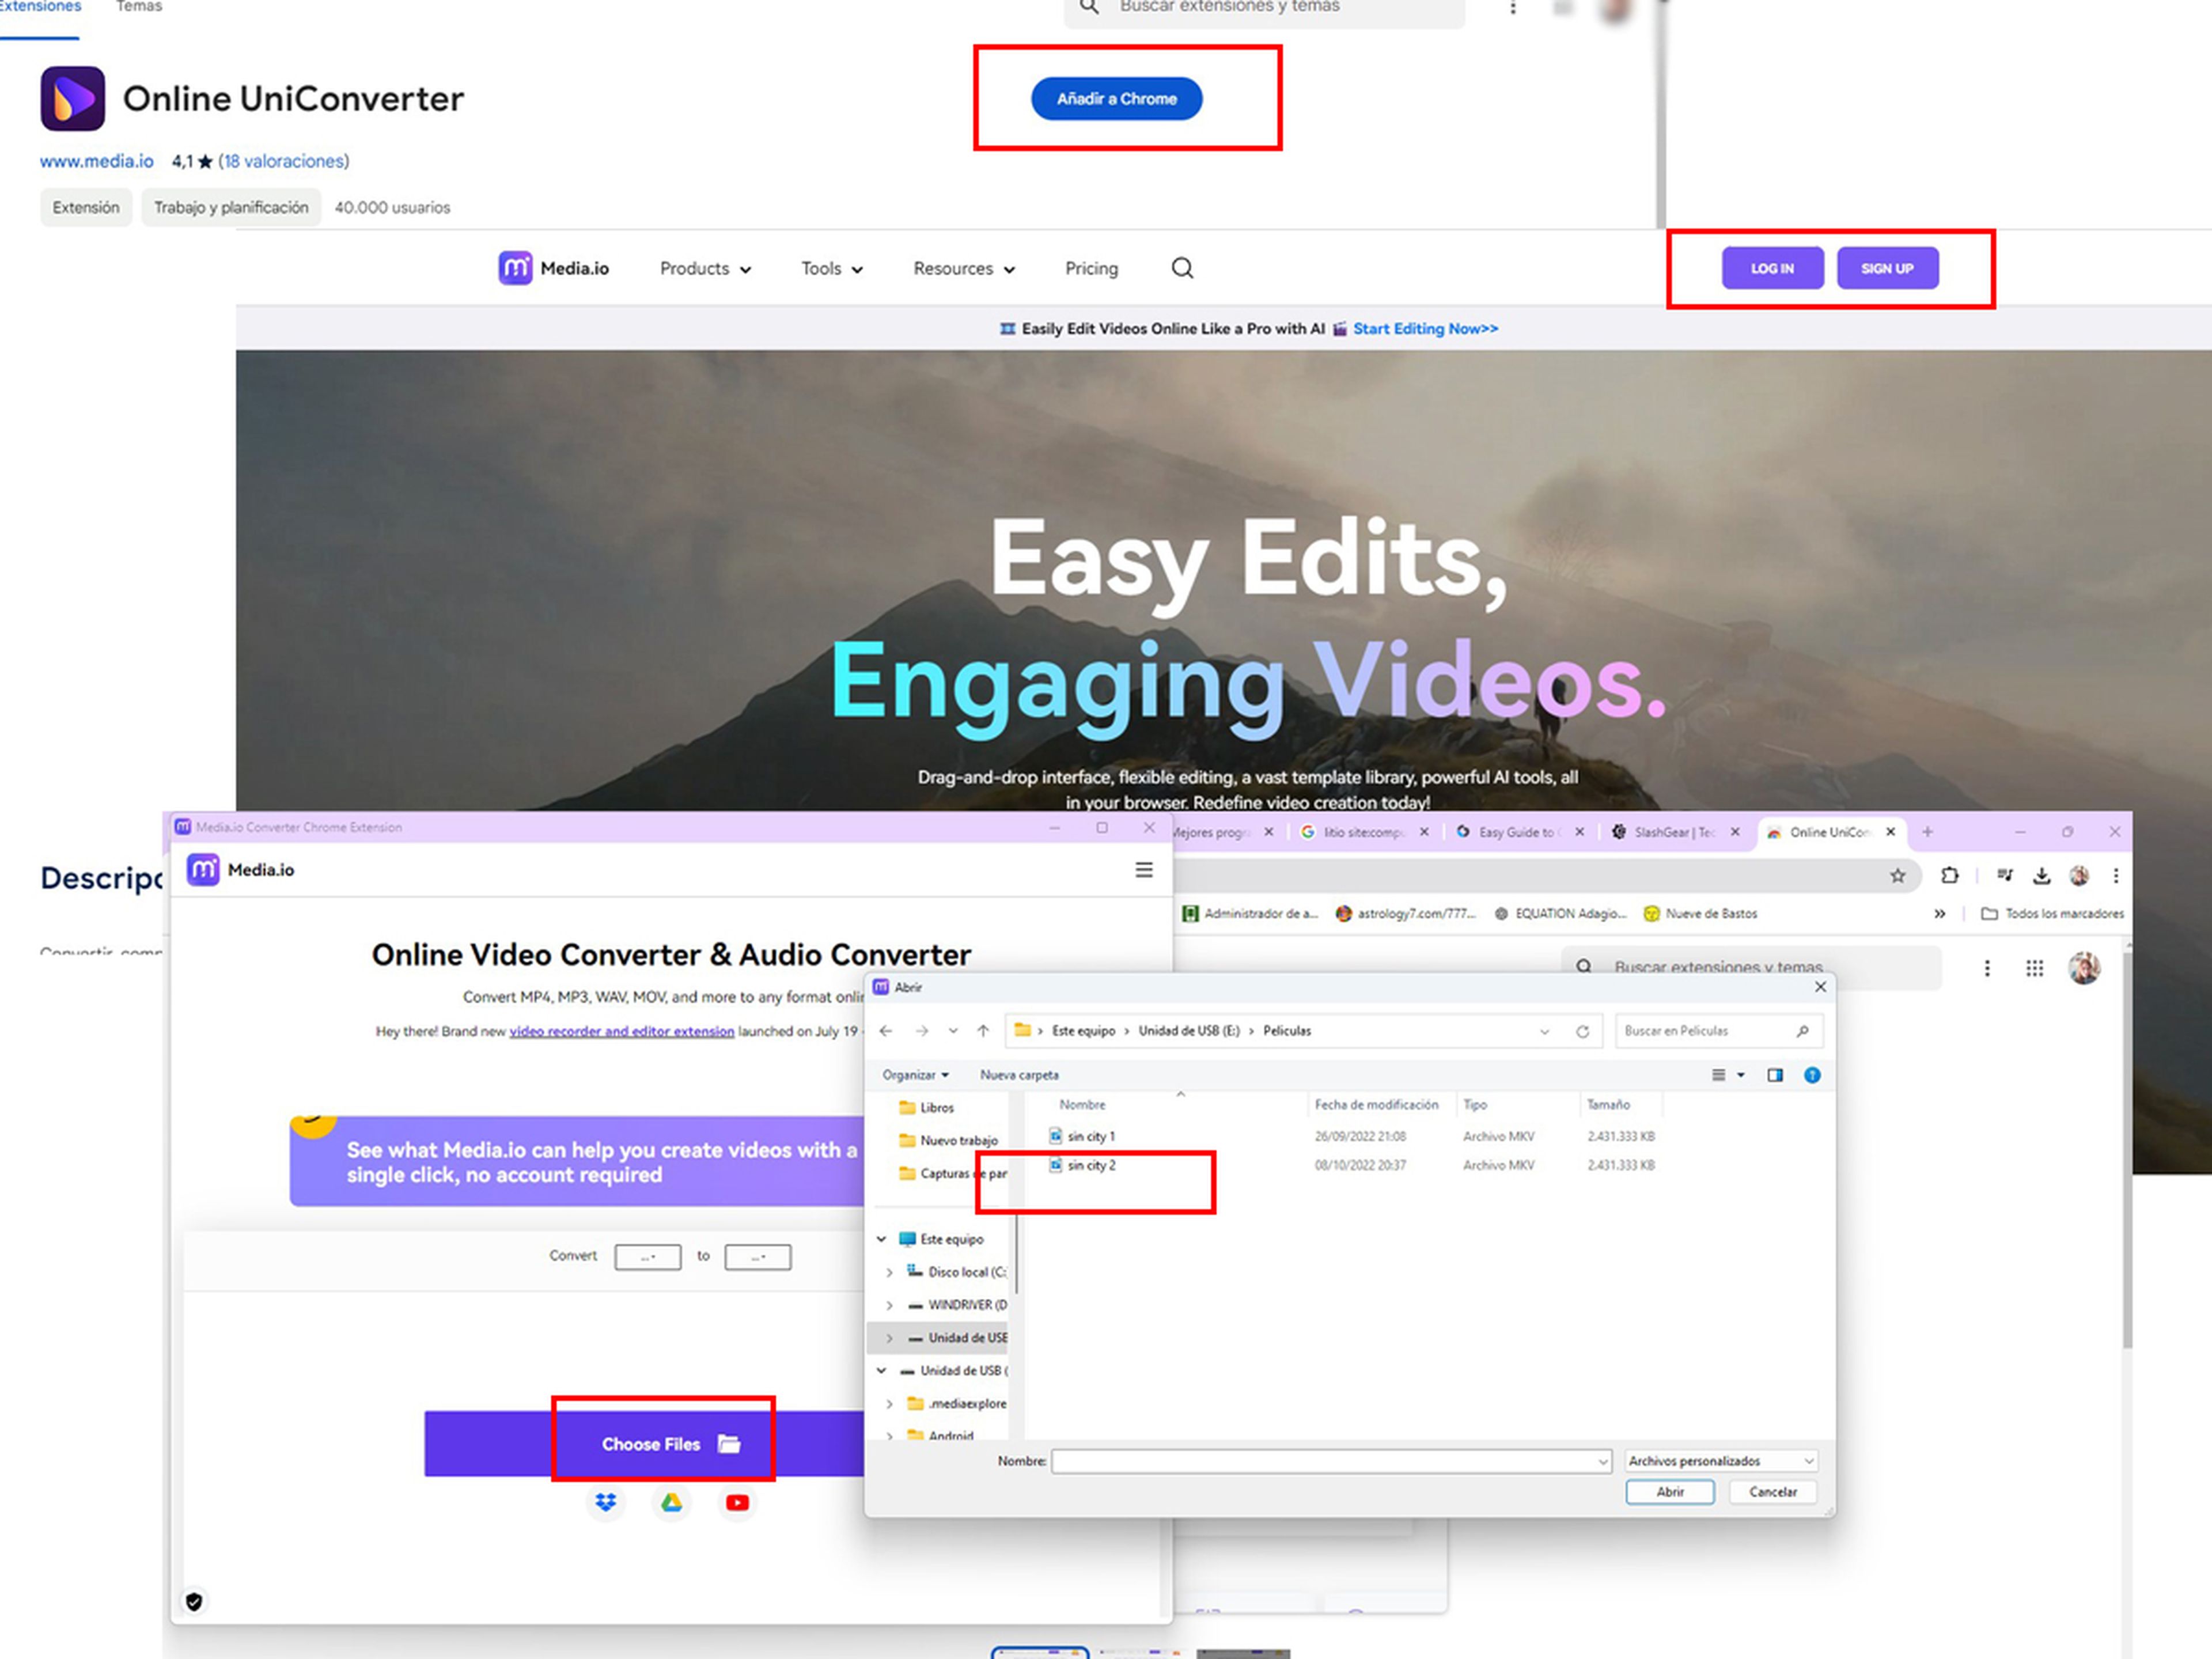Open the Archivos personalizados file type dropdown
Screen dimensions: 2212x1659
tap(1721, 1461)
